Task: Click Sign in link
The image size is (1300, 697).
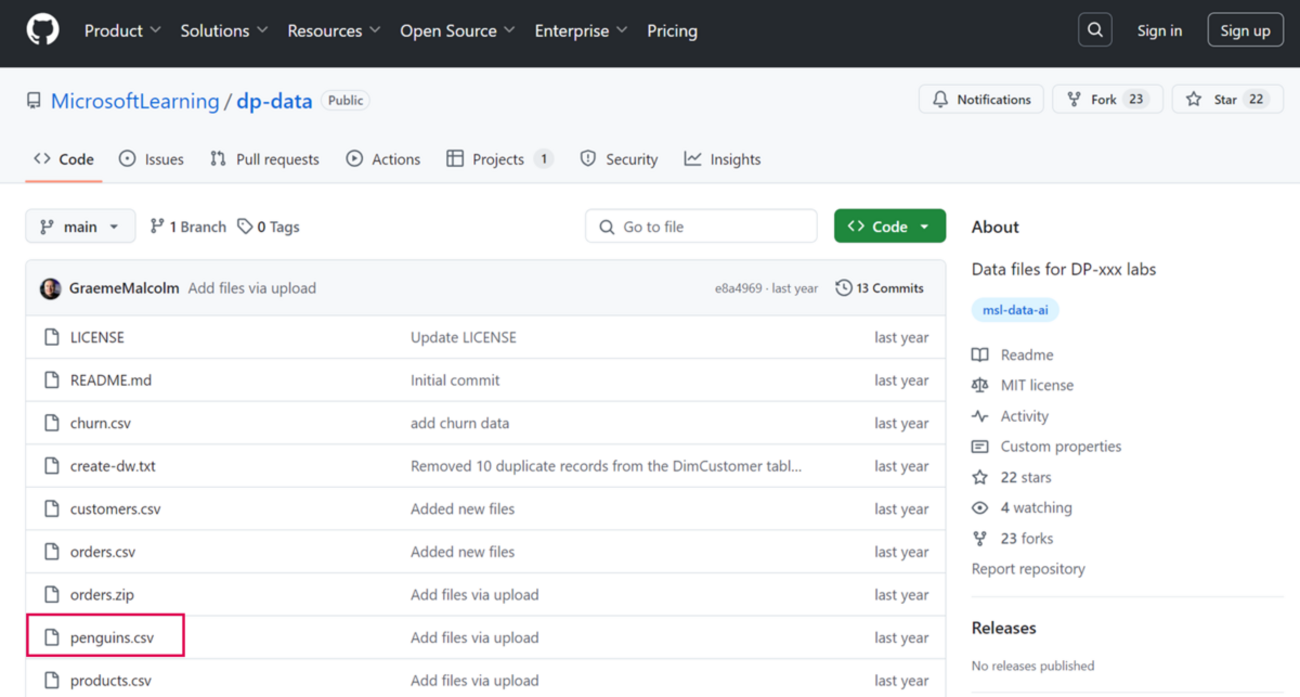Action: pyautogui.click(x=1159, y=31)
